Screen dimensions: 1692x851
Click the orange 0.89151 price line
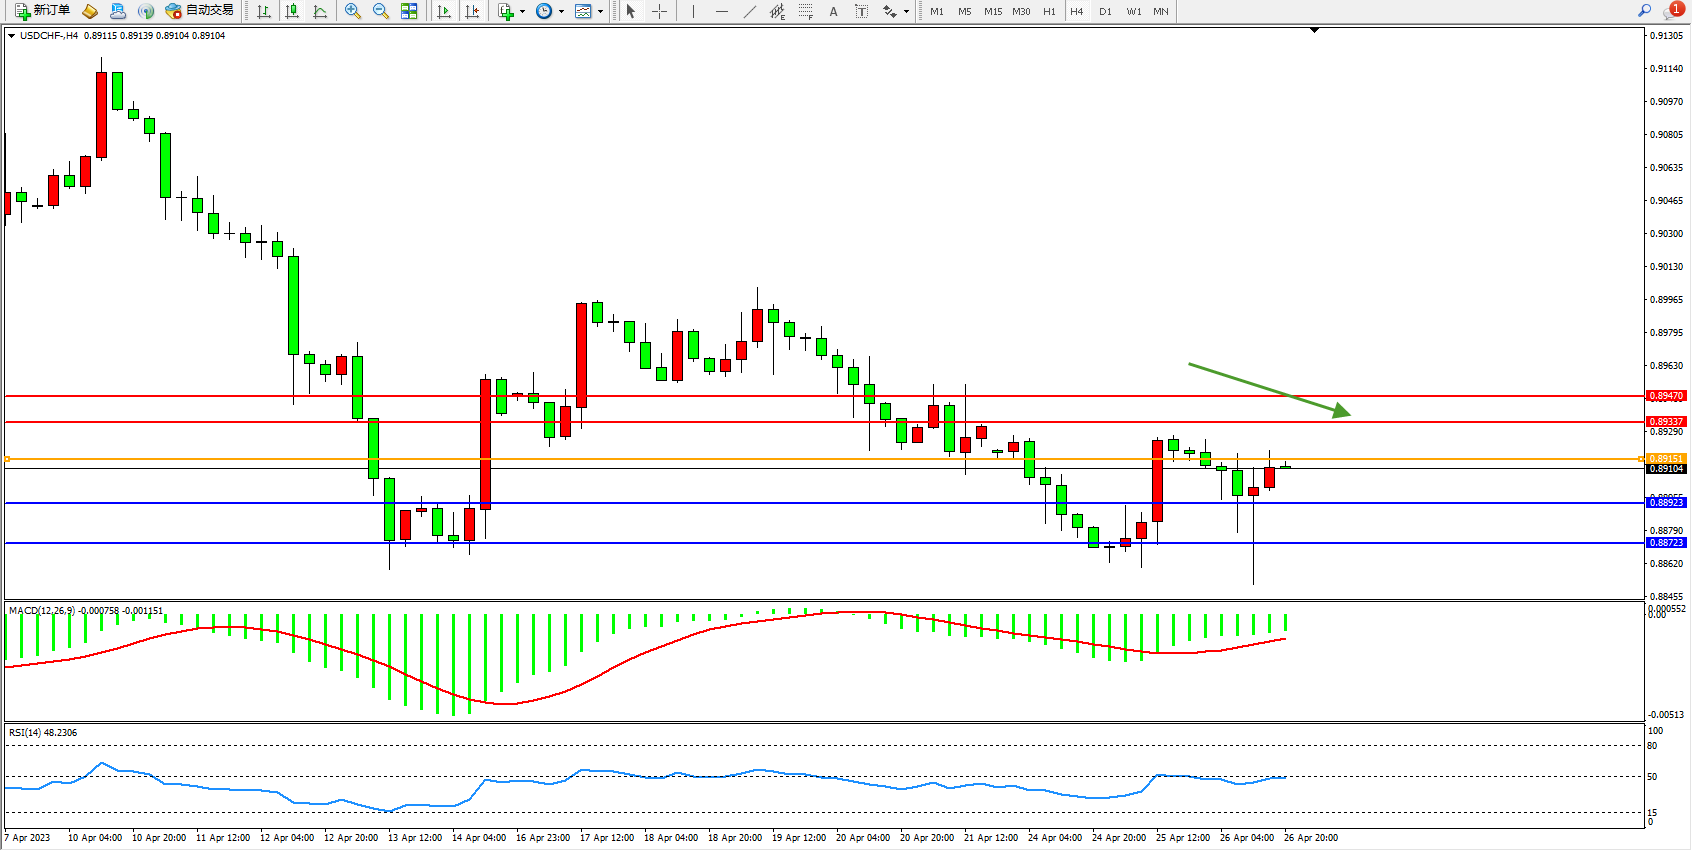[x=800, y=459]
